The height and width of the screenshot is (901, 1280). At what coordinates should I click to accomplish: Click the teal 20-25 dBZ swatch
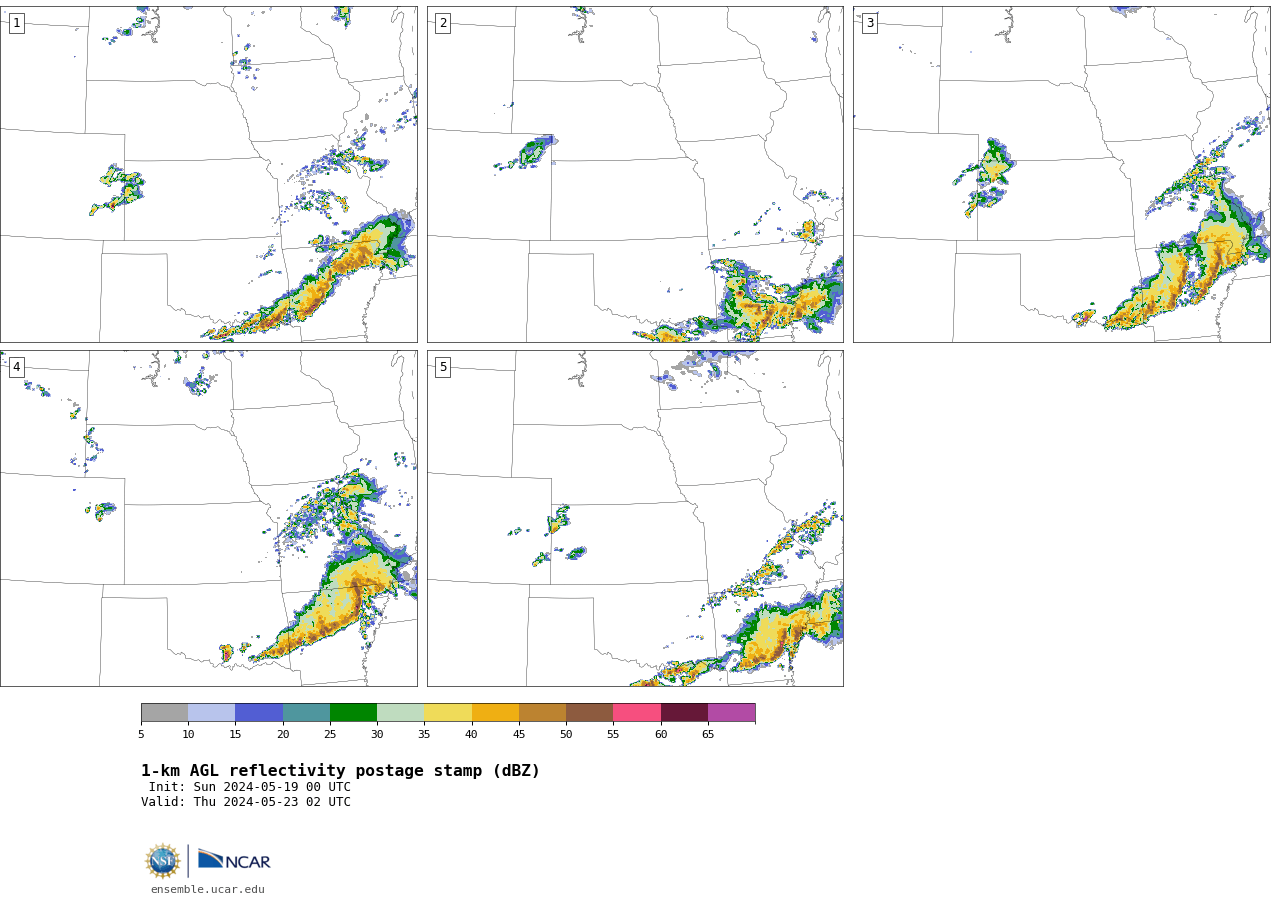(306, 713)
